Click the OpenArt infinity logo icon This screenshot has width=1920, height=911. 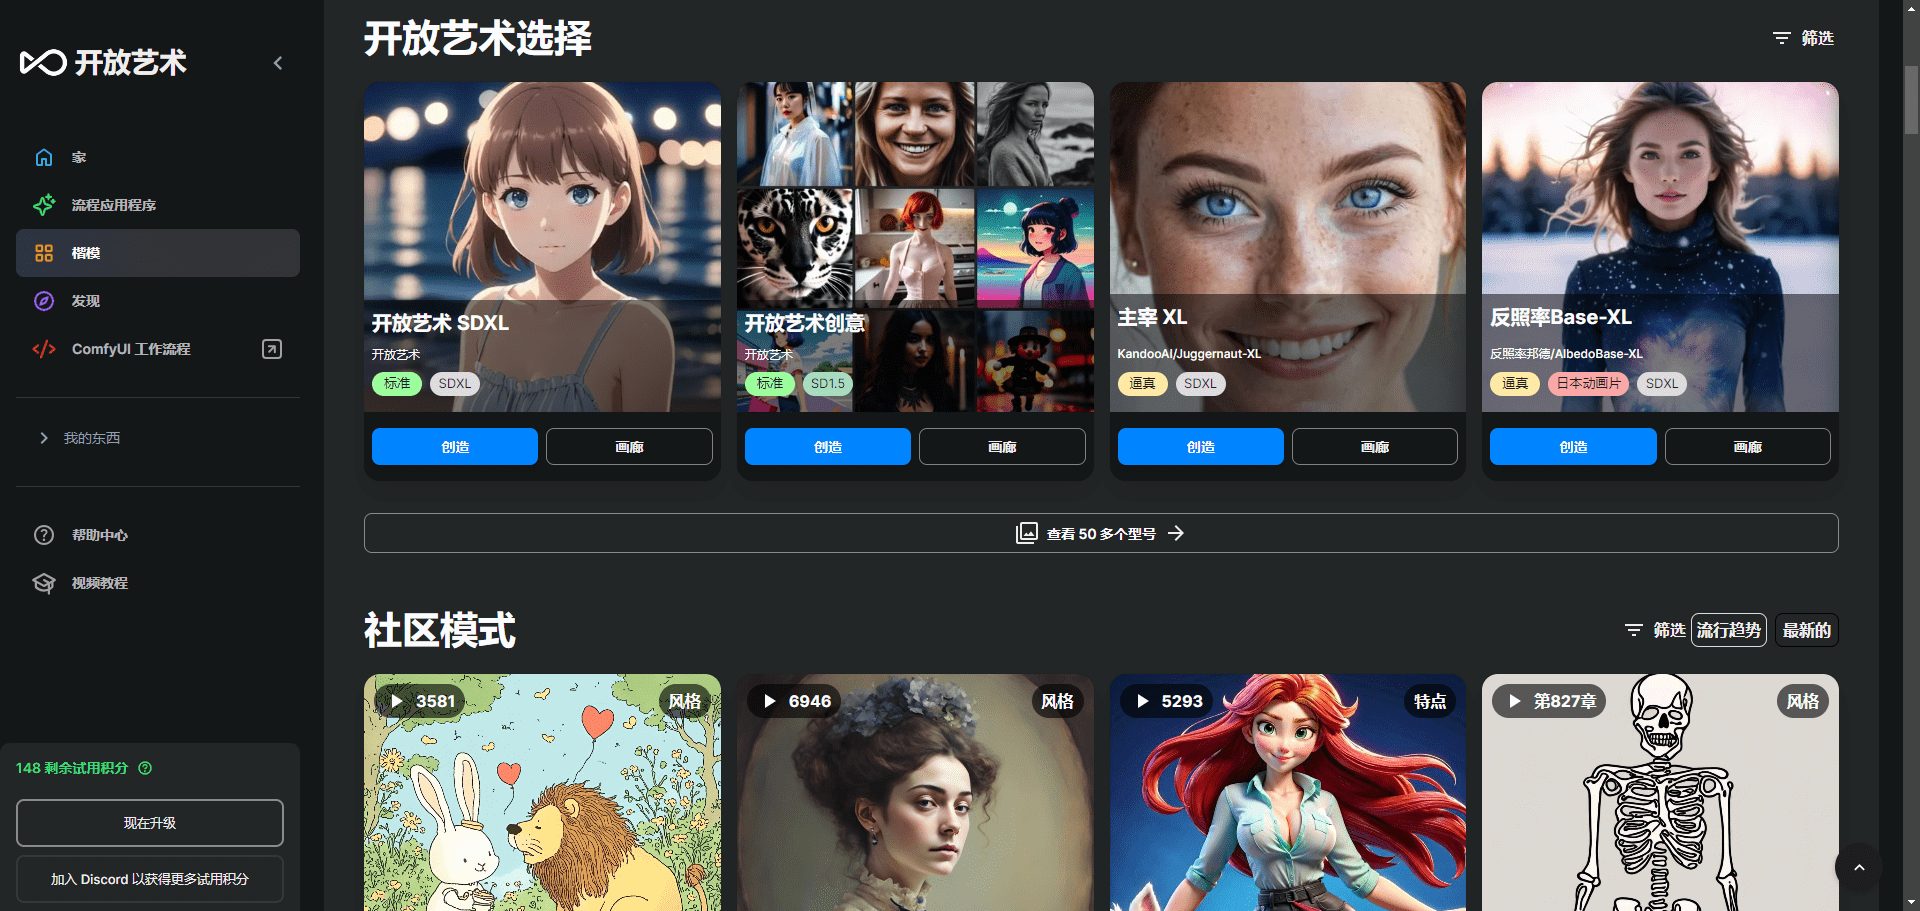click(43, 63)
